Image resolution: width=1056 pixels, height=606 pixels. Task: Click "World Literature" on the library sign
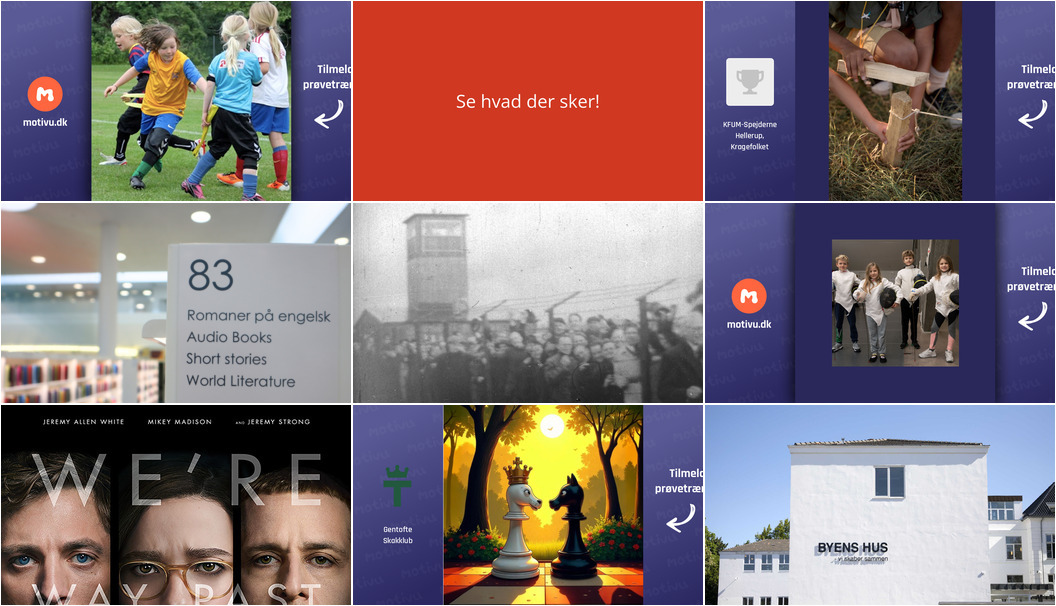point(240,381)
